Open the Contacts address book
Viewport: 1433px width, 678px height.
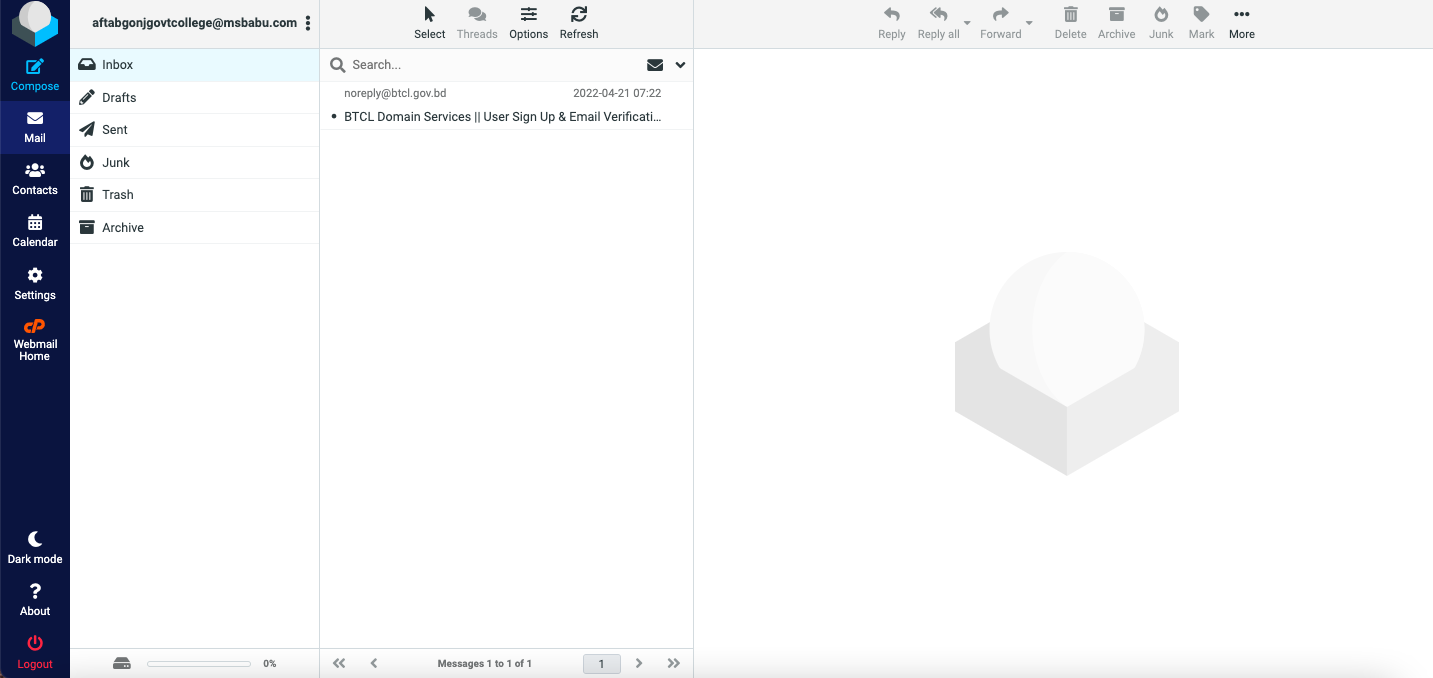[35, 179]
